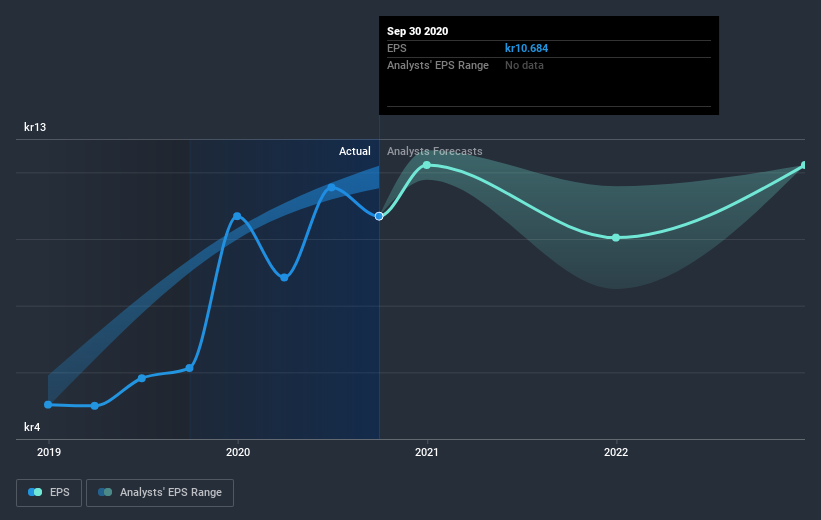Toggle the EPS legend item
Screen dimensions: 821x520
click(49, 492)
